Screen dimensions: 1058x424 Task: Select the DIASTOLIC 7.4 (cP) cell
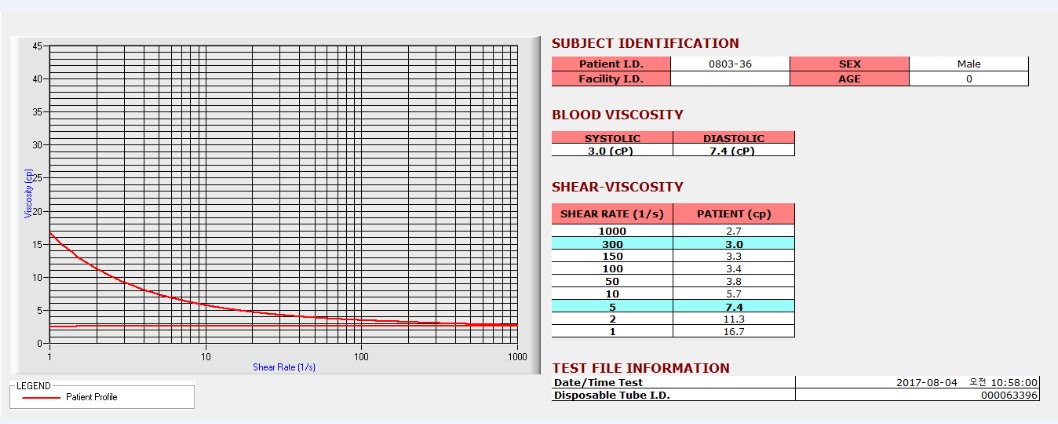(734, 151)
